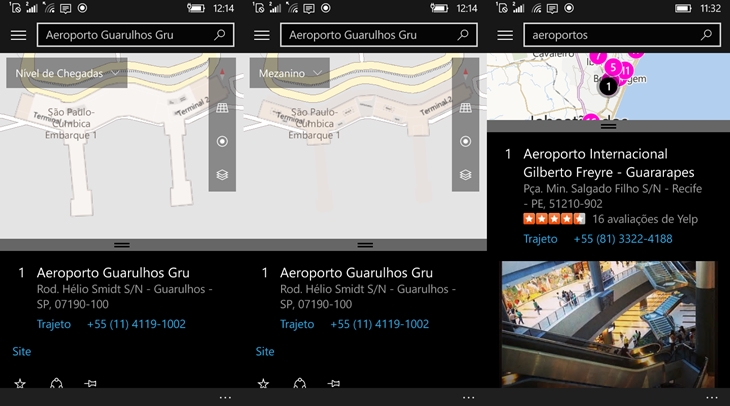Click compass north arrow on left map
730x406 pixels.
222,74
